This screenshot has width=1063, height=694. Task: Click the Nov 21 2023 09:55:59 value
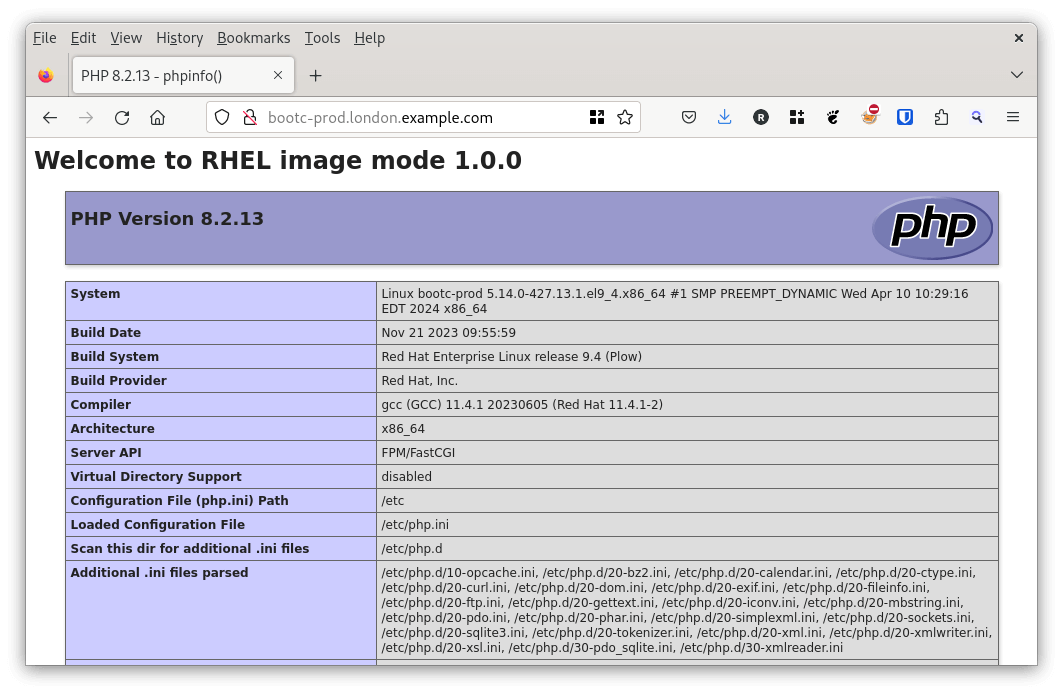pyautogui.click(x=448, y=333)
